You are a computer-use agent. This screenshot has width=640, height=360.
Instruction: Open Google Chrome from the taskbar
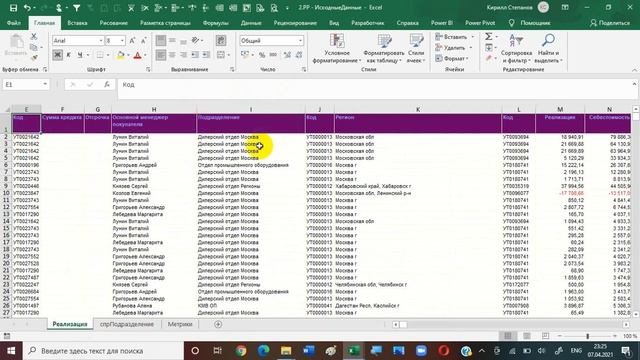pos(241,351)
